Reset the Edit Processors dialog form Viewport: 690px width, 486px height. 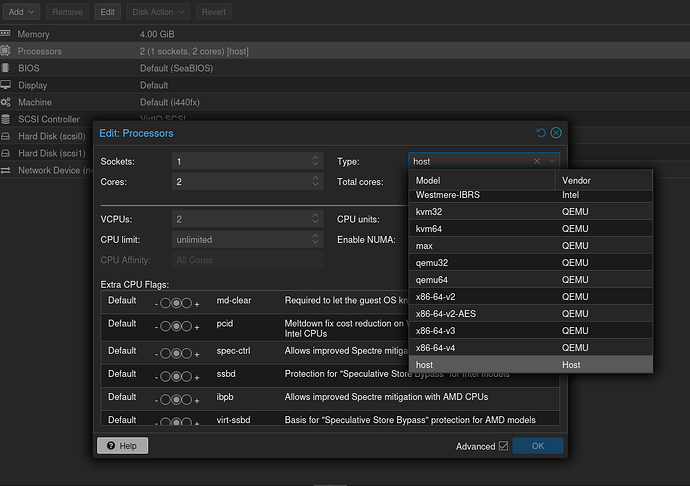click(x=541, y=132)
